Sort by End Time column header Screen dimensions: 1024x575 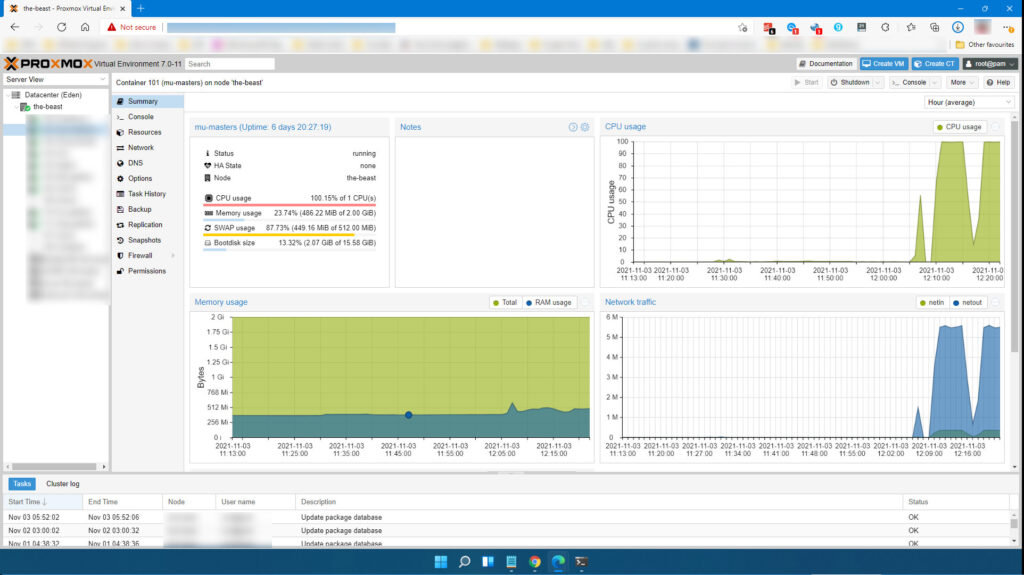click(x=123, y=502)
